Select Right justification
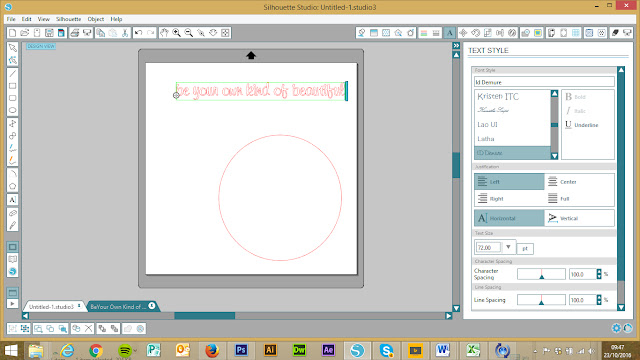Image resolution: width=640 pixels, height=360 pixels. [509, 198]
